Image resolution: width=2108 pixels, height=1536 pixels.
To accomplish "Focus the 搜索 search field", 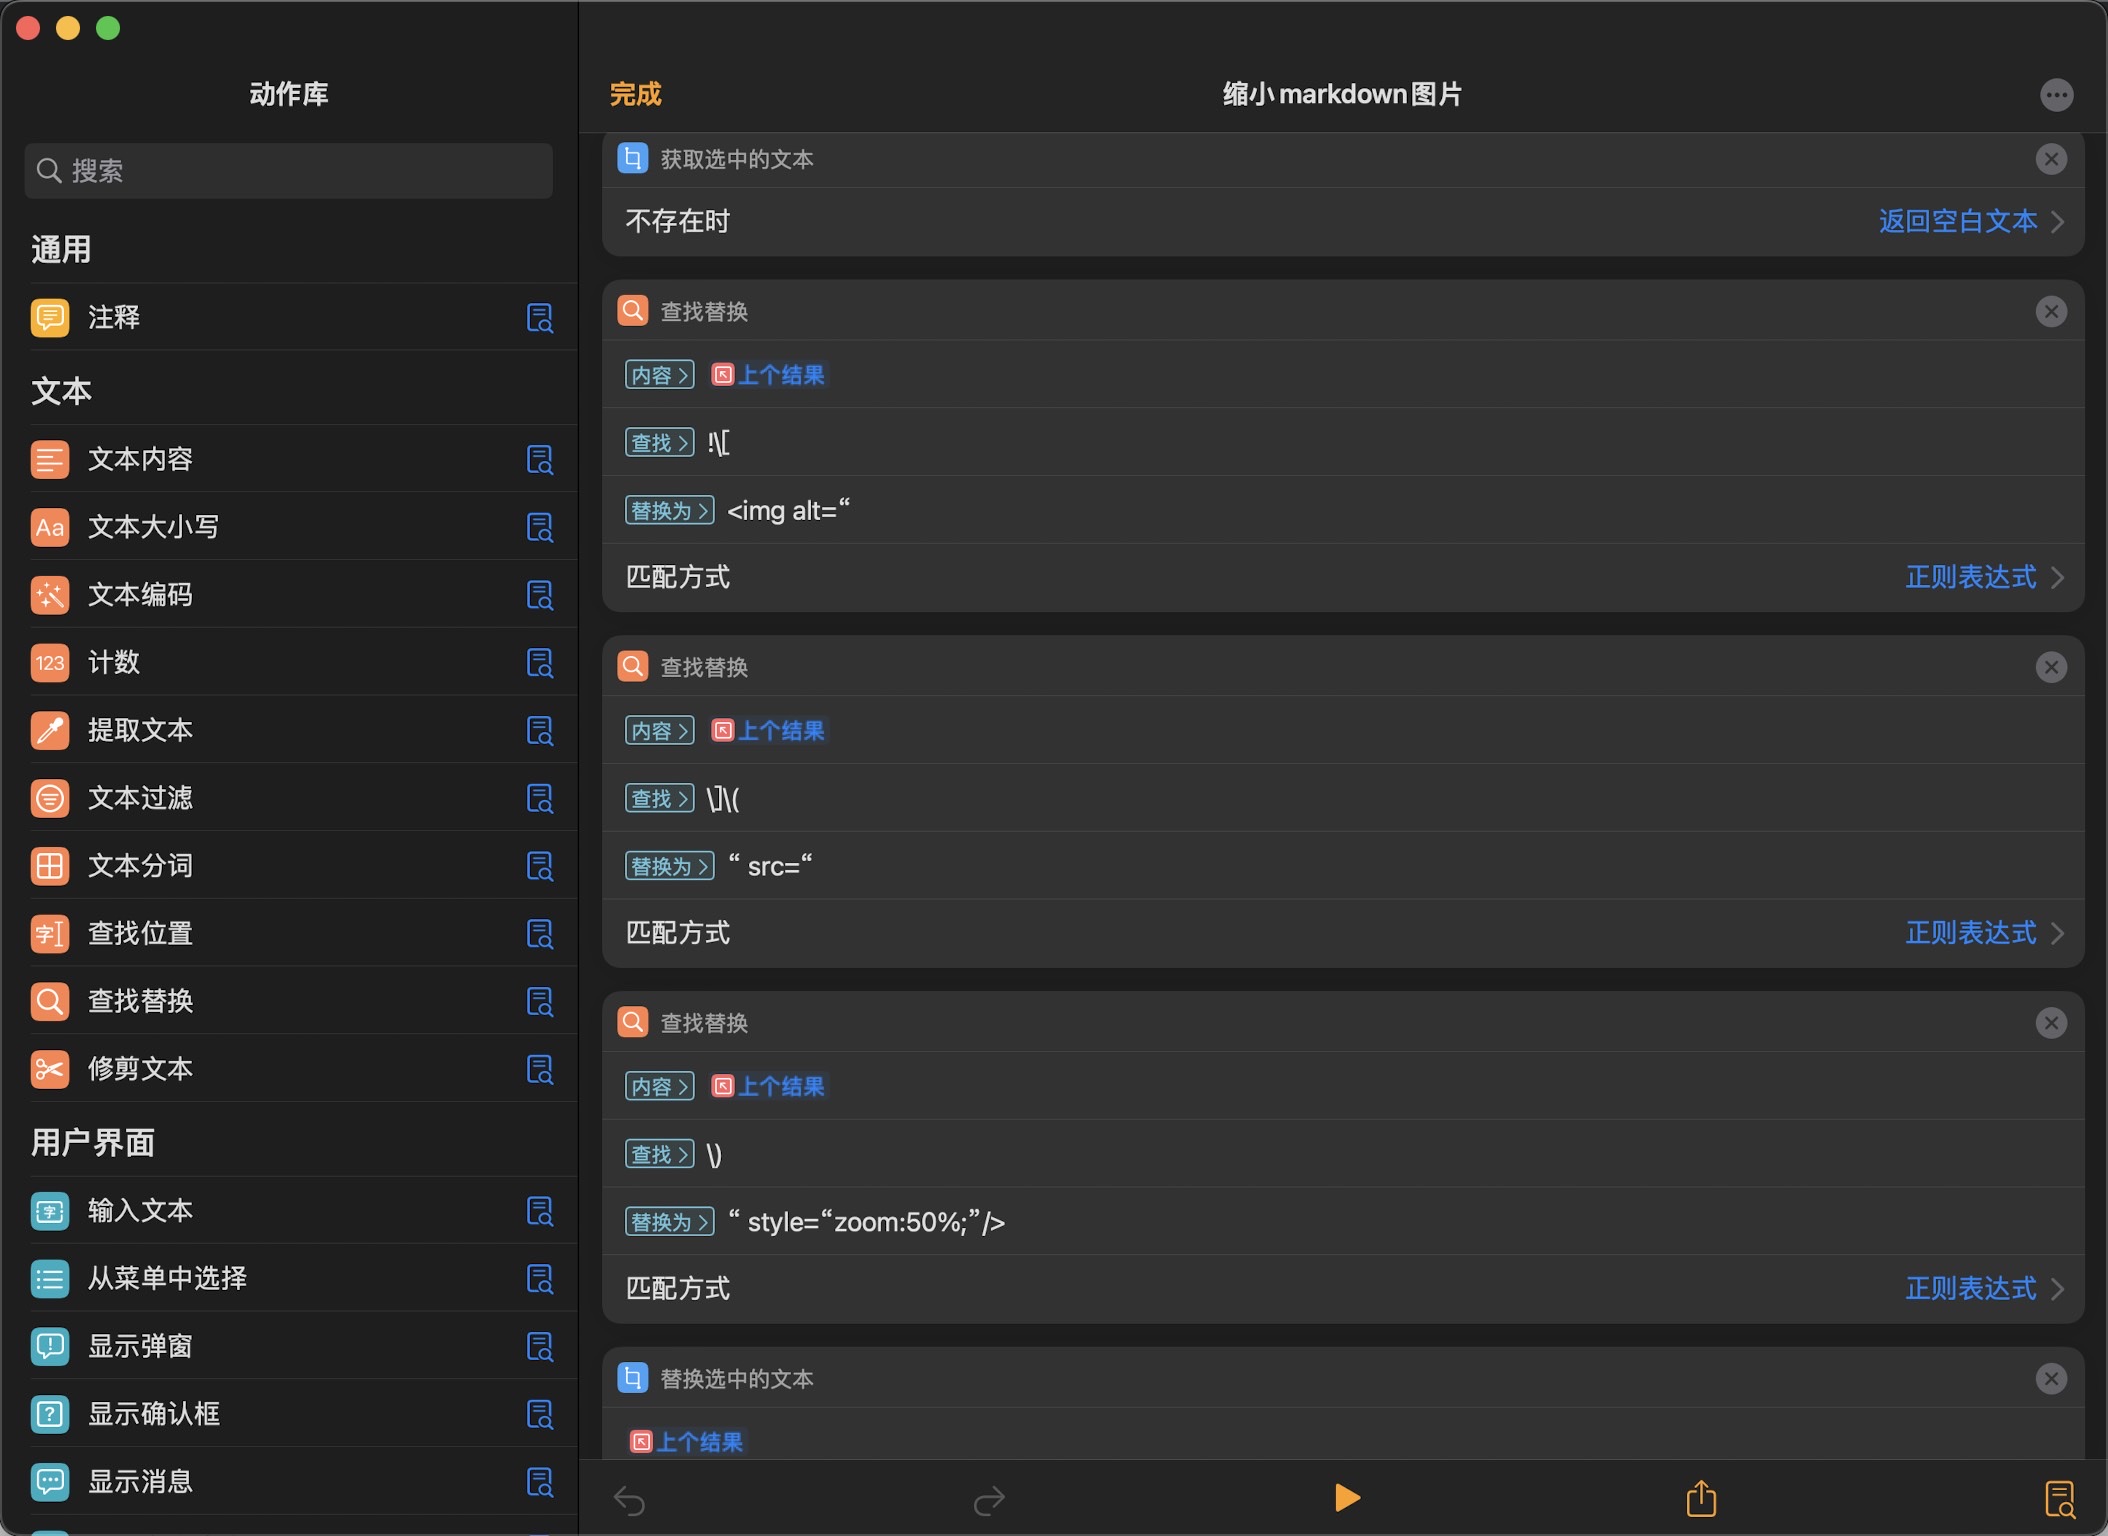I will coord(289,171).
